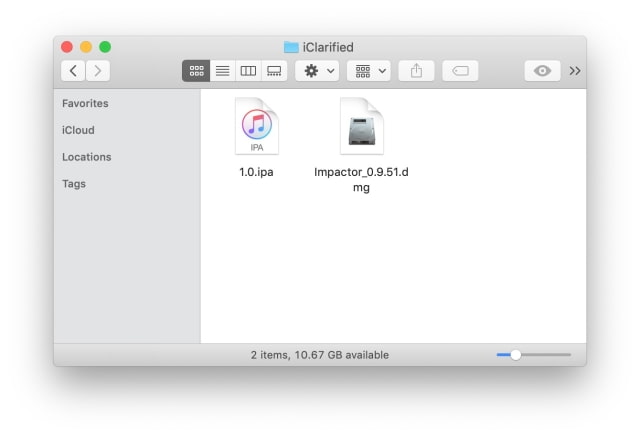Click the Quick Look eye button

543,71
